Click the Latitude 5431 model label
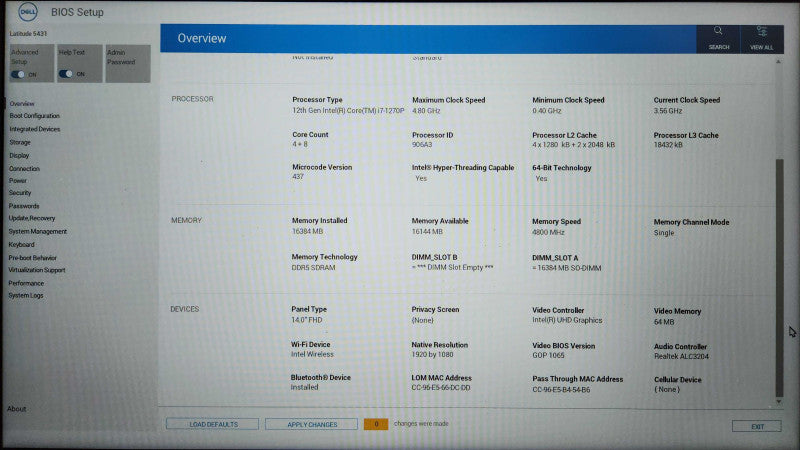The image size is (800, 450). click(x=28, y=34)
